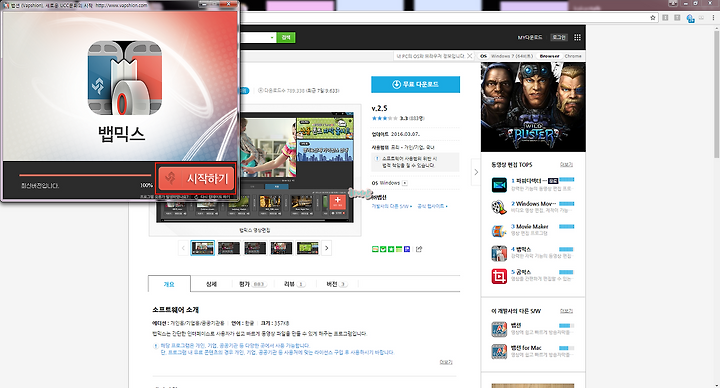
Task: Open the '뱁션 for Mac' text entry
Action: tap(526, 348)
